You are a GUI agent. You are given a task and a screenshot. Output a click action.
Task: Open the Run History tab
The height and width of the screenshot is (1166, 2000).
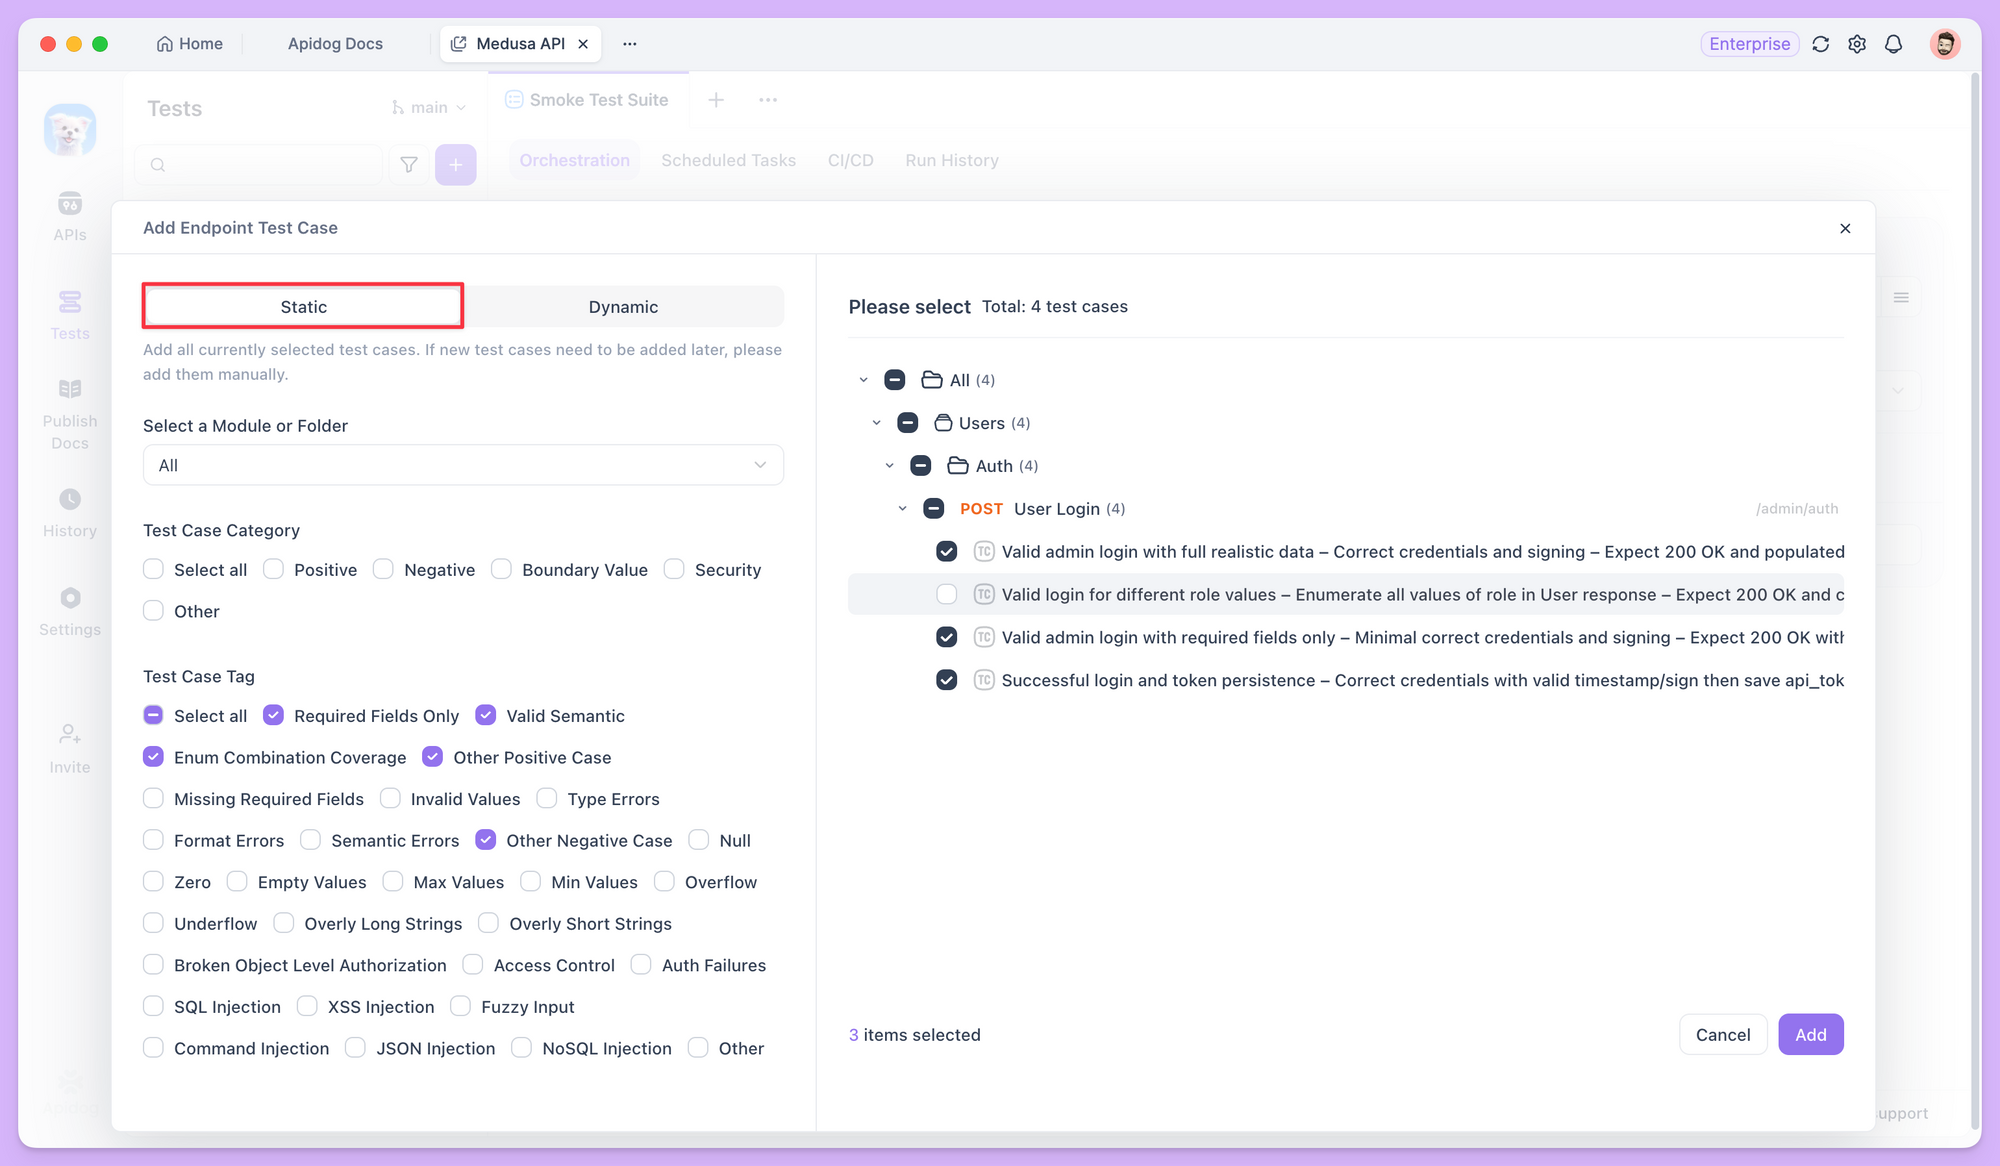click(x=951, y=160)
